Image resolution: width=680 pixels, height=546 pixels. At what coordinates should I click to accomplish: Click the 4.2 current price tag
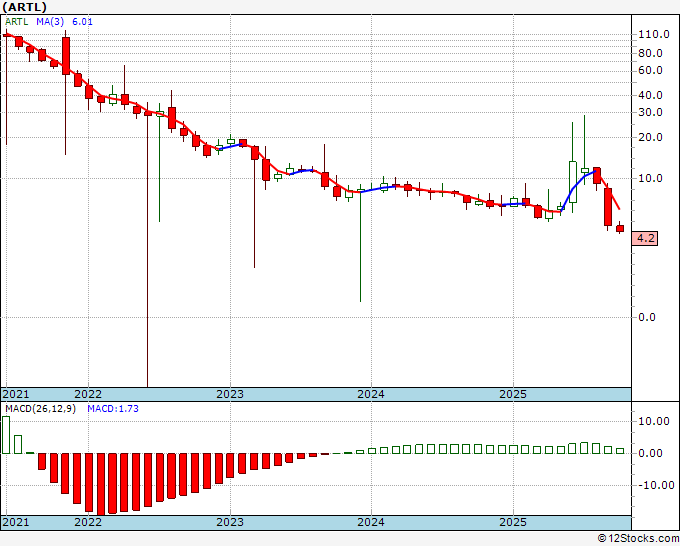tap(645, 239)
